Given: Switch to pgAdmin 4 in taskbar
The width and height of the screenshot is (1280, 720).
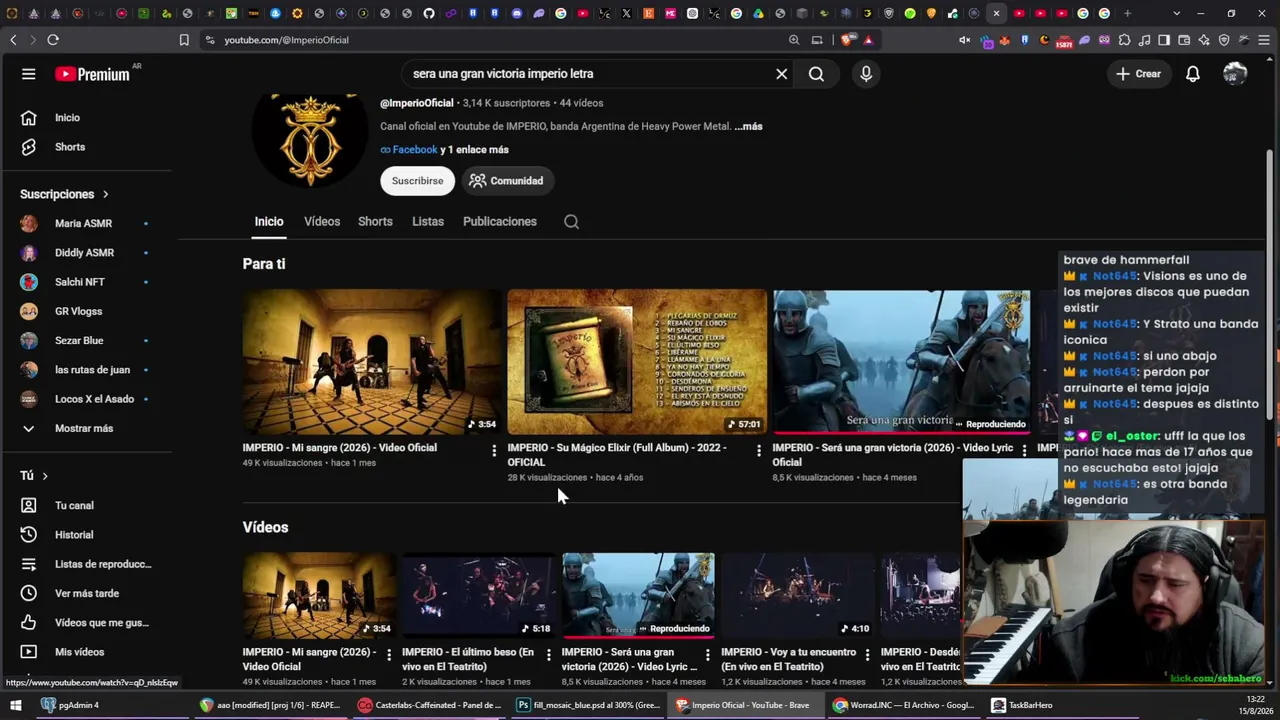Looking at the screenshot, I should (x=69, y=705).
